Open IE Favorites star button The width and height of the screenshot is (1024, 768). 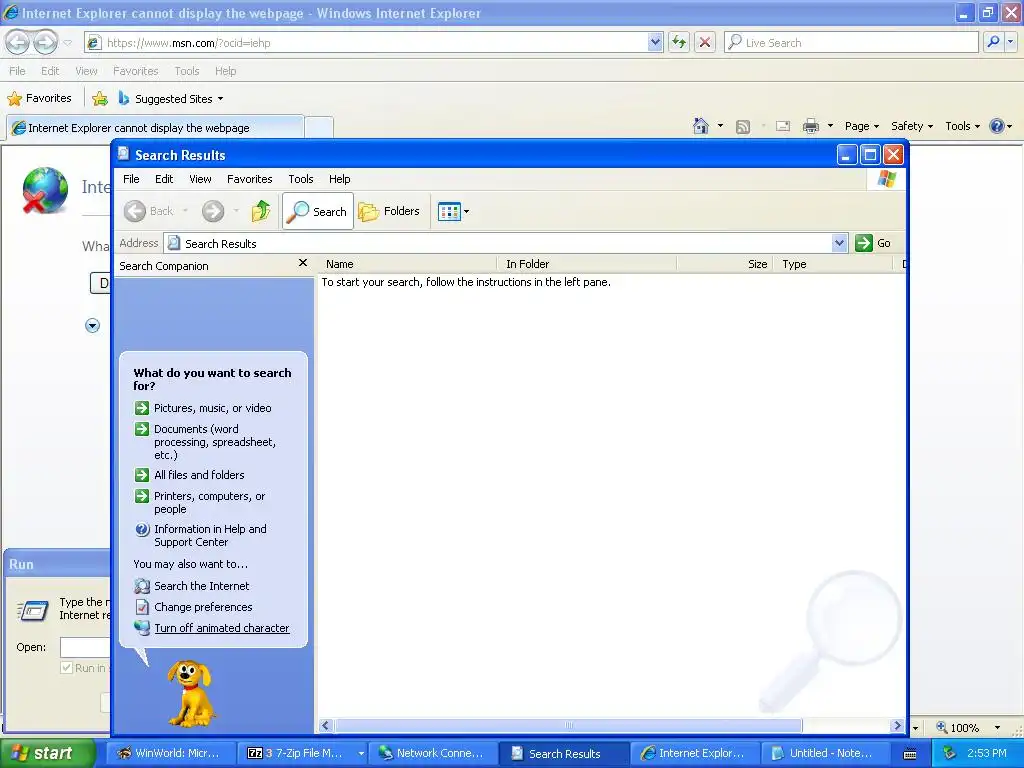click(x=40, y=99)
